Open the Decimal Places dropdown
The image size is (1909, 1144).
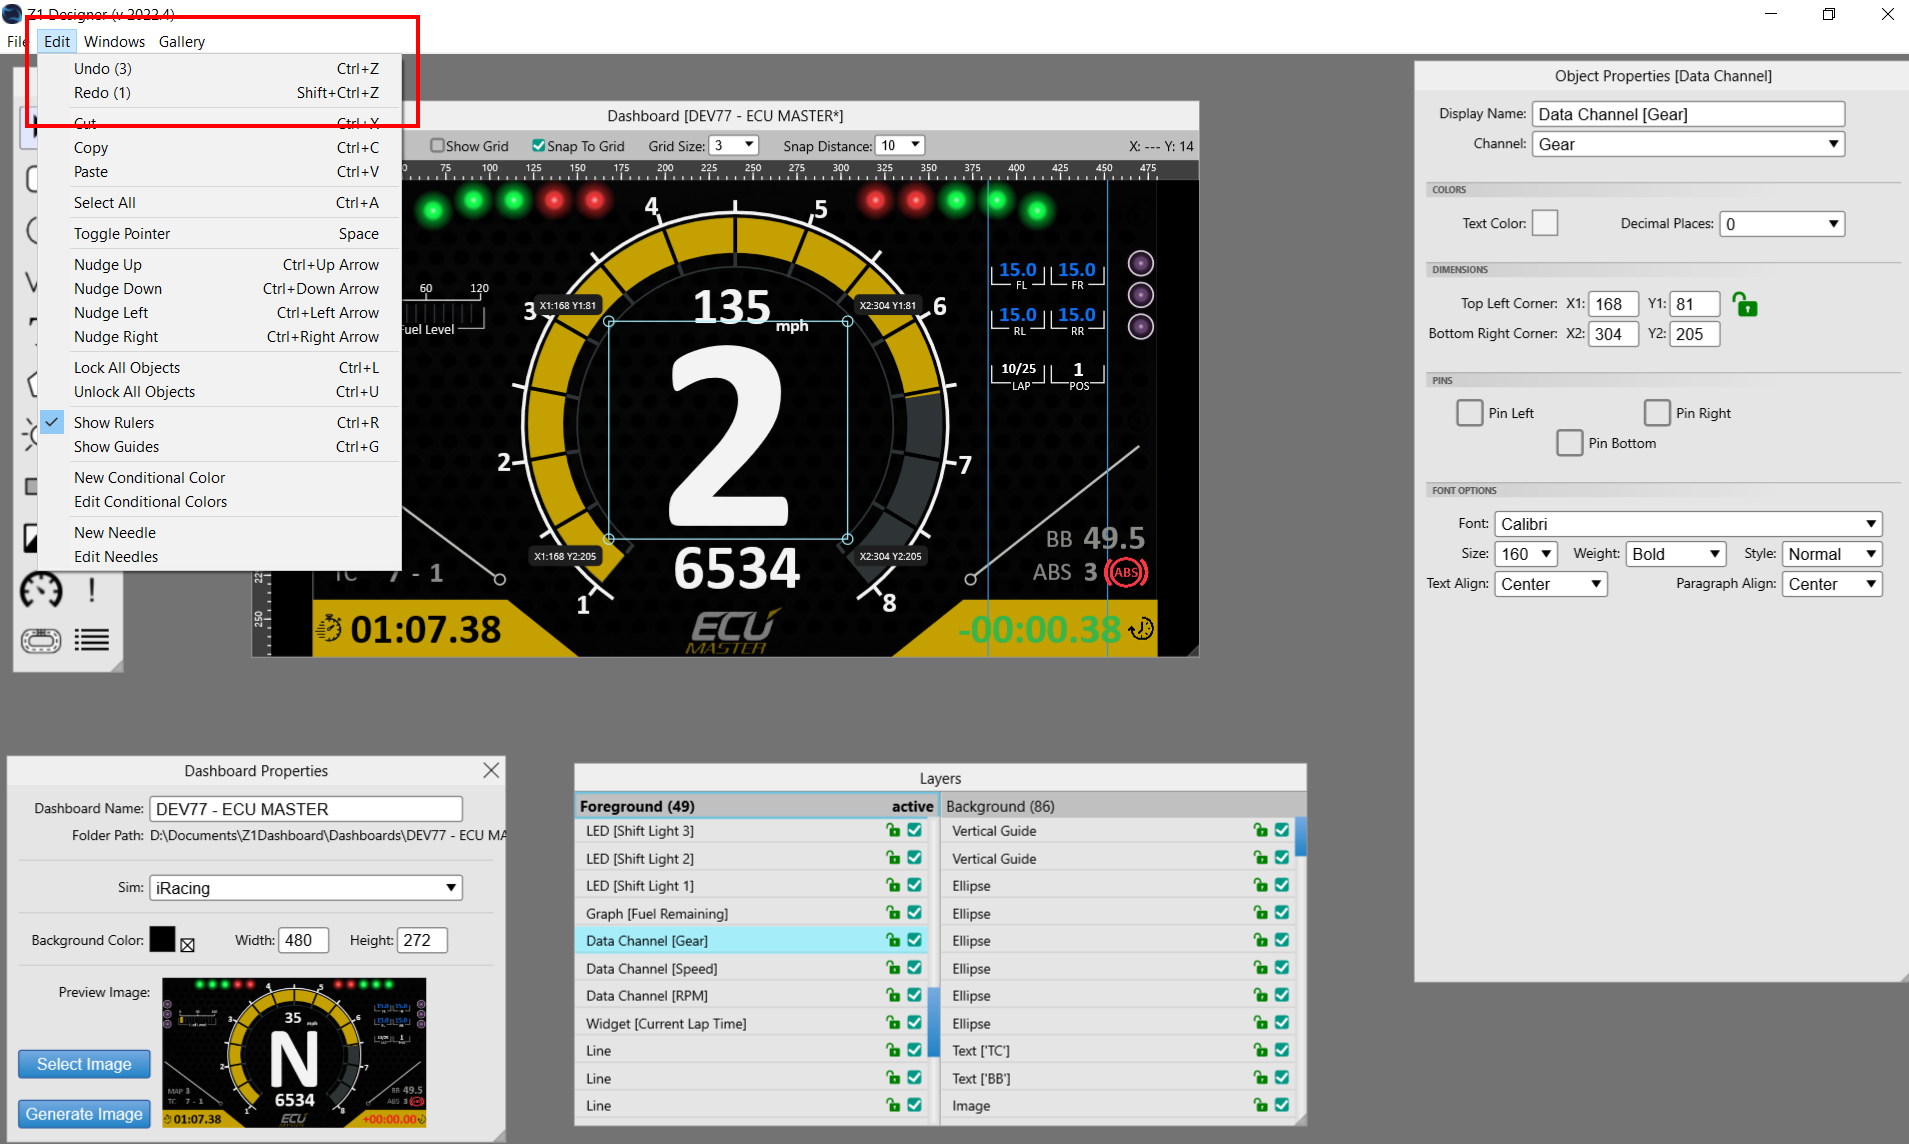click(x=1782, y=224)
